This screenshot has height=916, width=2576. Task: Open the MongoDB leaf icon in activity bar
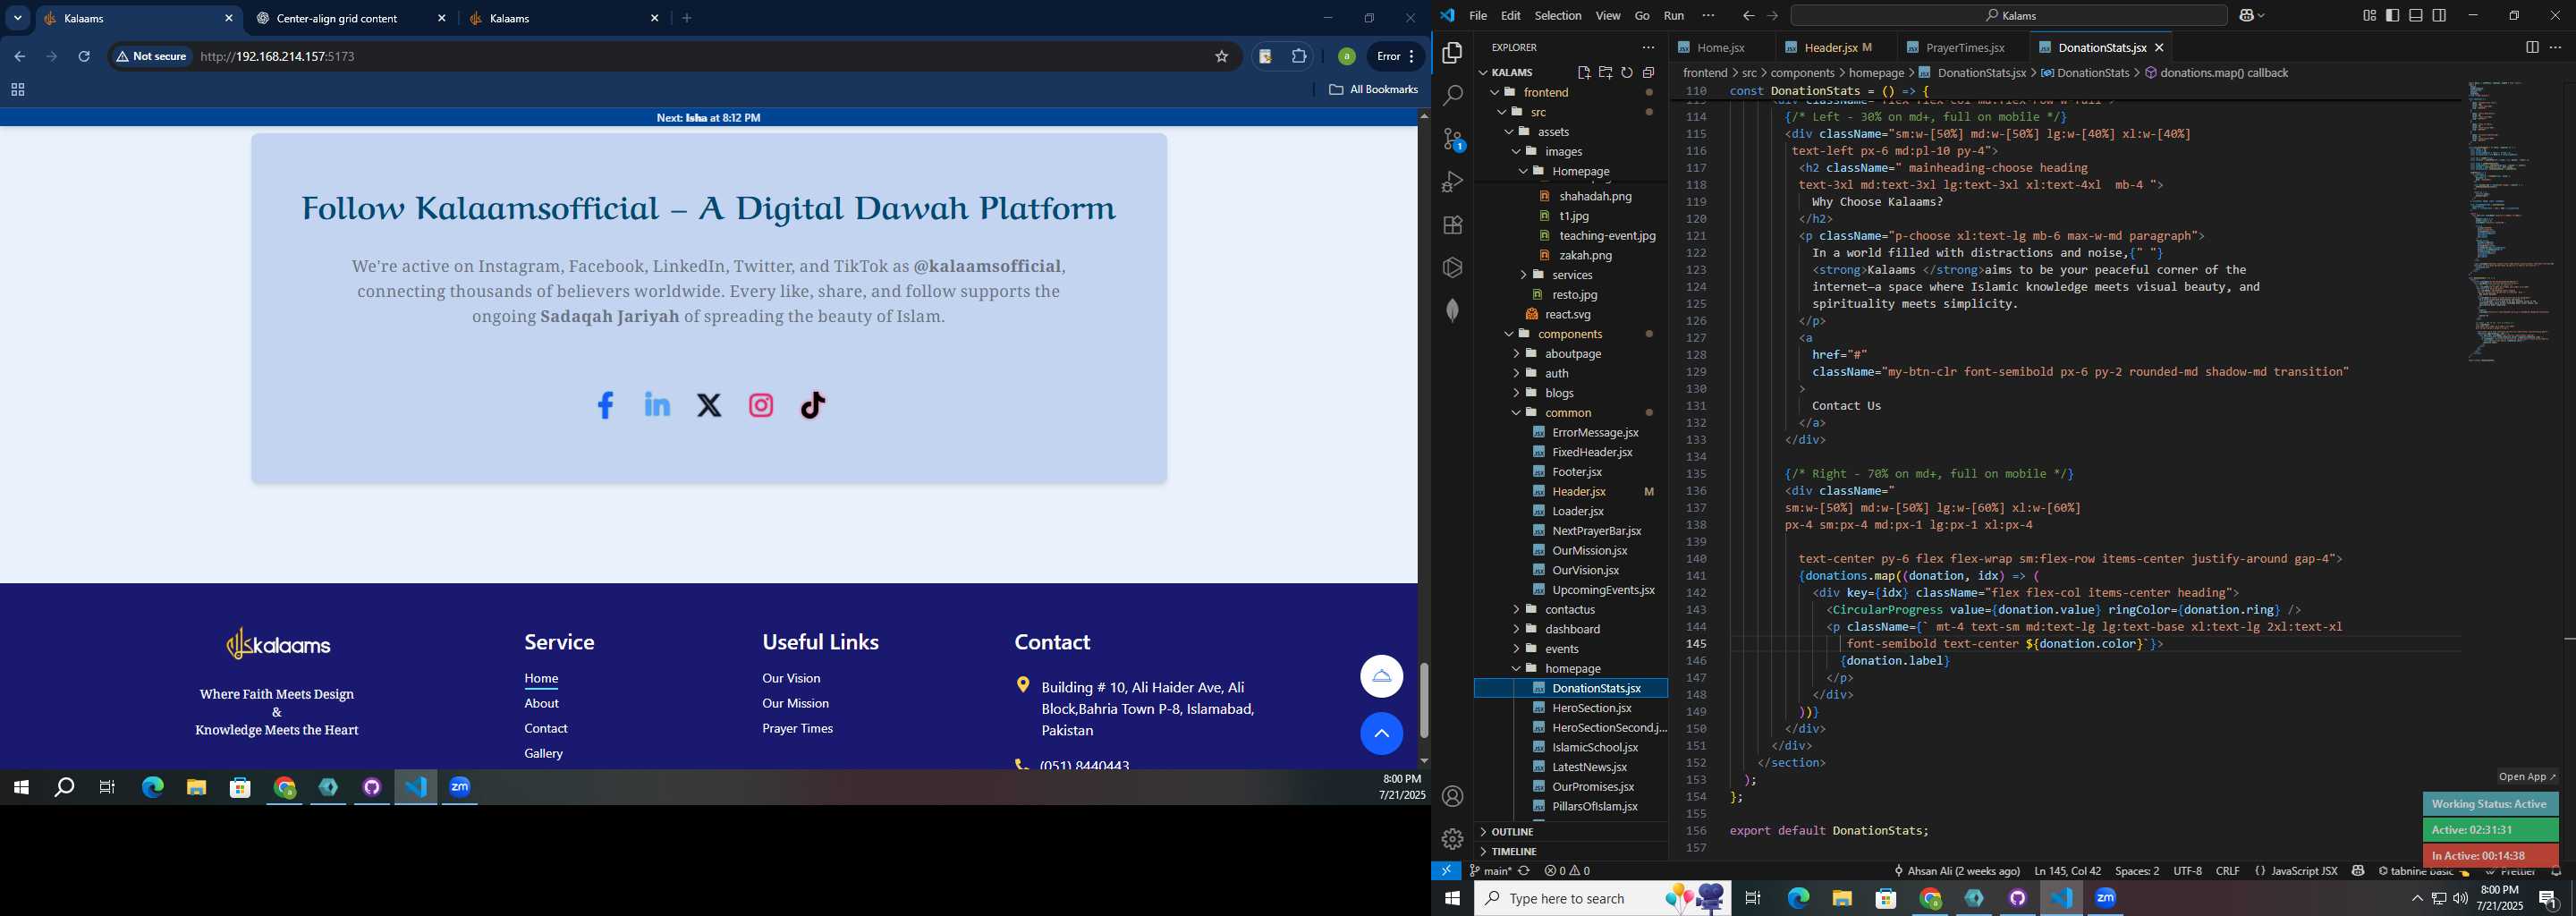pyautogui.click(x=1452, y=311)
